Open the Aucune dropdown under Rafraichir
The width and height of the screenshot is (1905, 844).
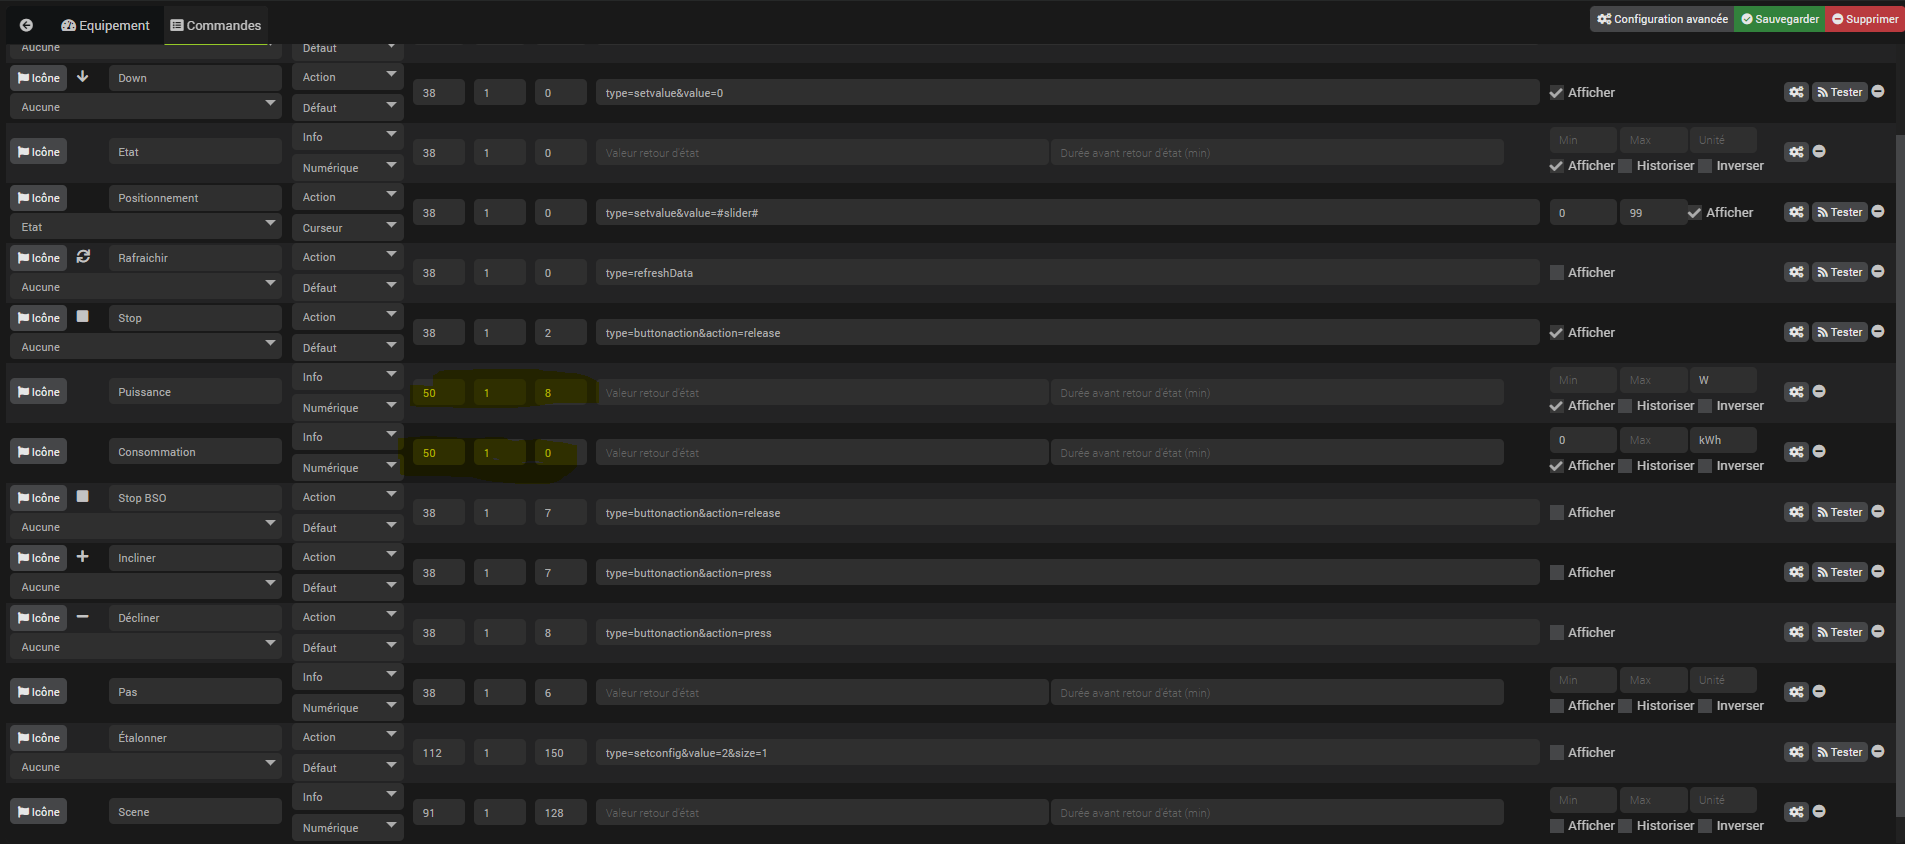click(x=146, y=287)
